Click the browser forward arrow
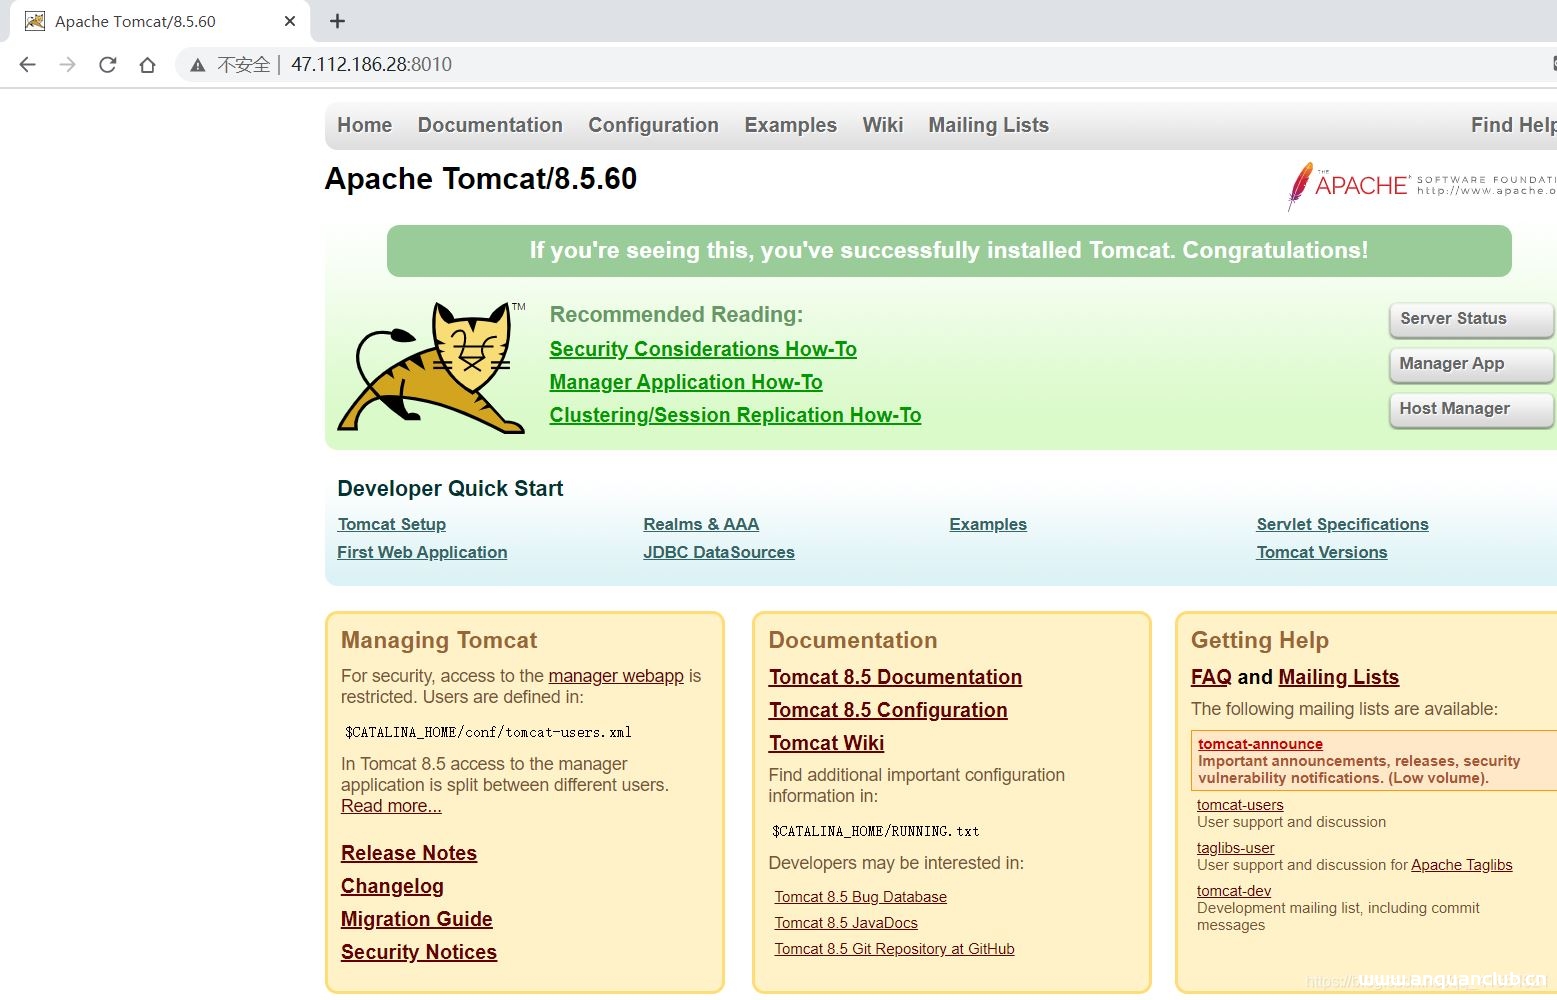The image size is (1557, 1000). (x=67, y=64)
